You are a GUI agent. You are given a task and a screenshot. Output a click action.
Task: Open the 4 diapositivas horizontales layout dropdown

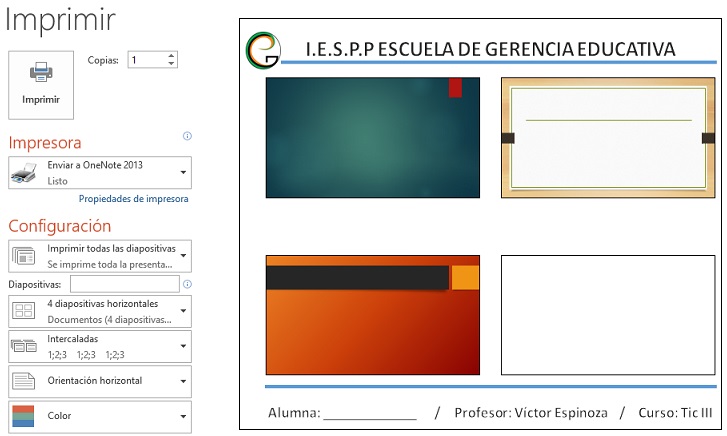point(183,312)
